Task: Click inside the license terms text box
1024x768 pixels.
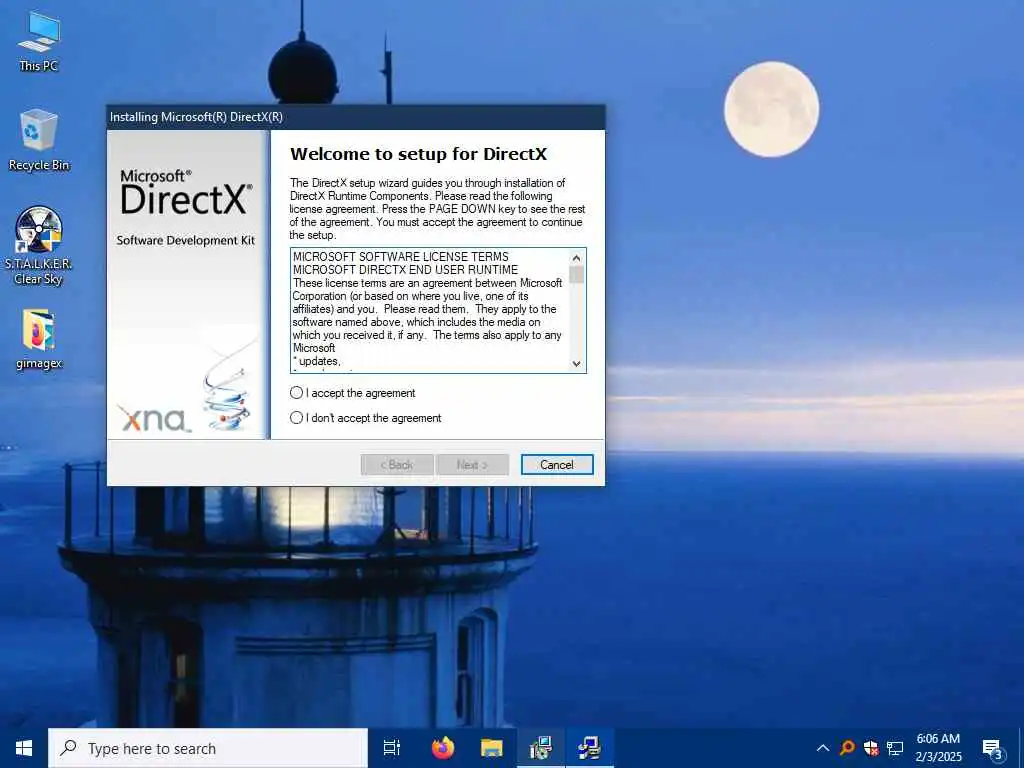Action: click(430, 310)
